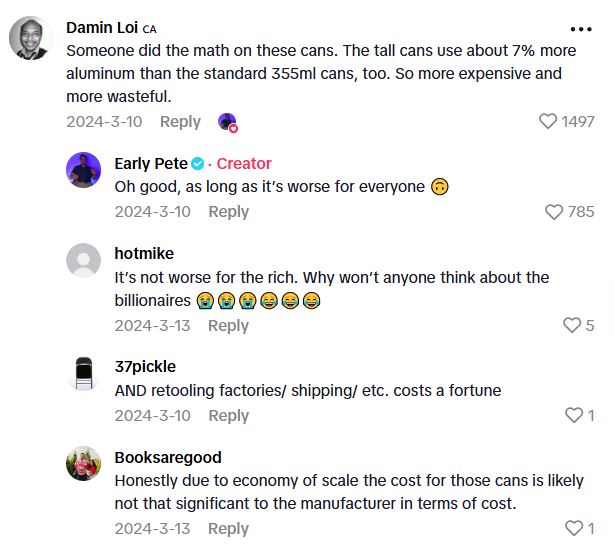
Task: Click the heart on 37pickle's comment
Action: pos(574,415)
